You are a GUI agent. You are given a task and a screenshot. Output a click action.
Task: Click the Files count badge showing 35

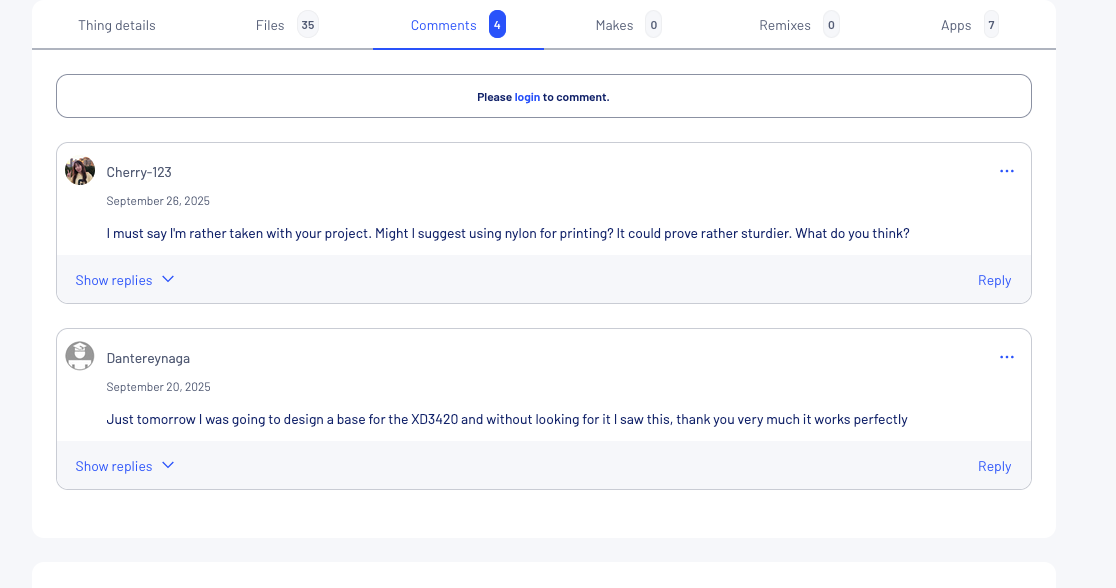click(x=308, y=25)
